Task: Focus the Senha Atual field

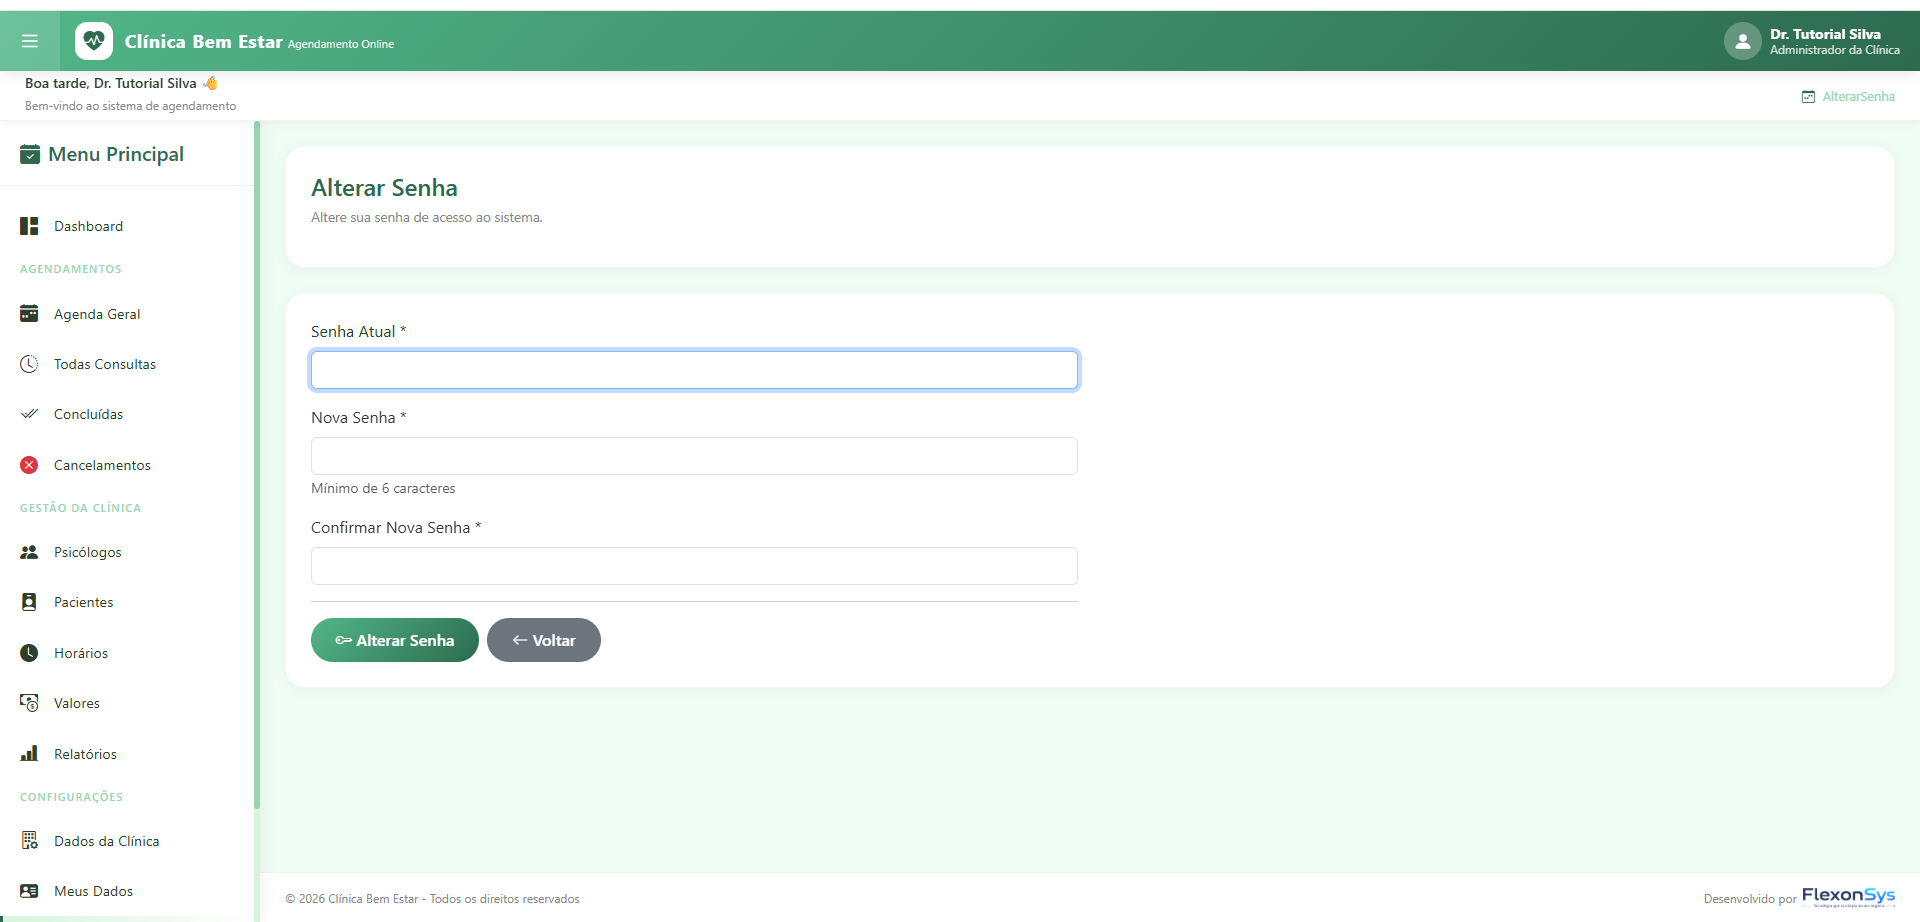Action: pos(694,370)
